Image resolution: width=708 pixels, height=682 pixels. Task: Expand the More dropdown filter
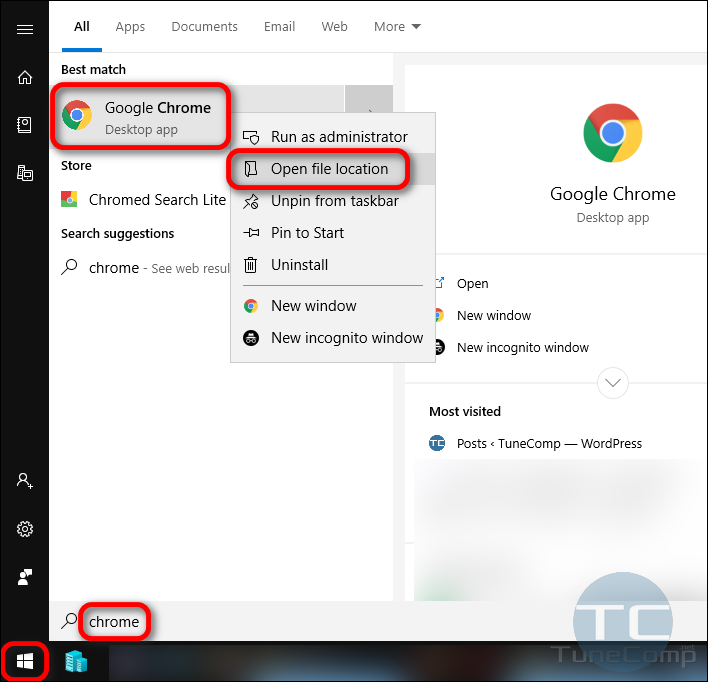coord(397,26)
